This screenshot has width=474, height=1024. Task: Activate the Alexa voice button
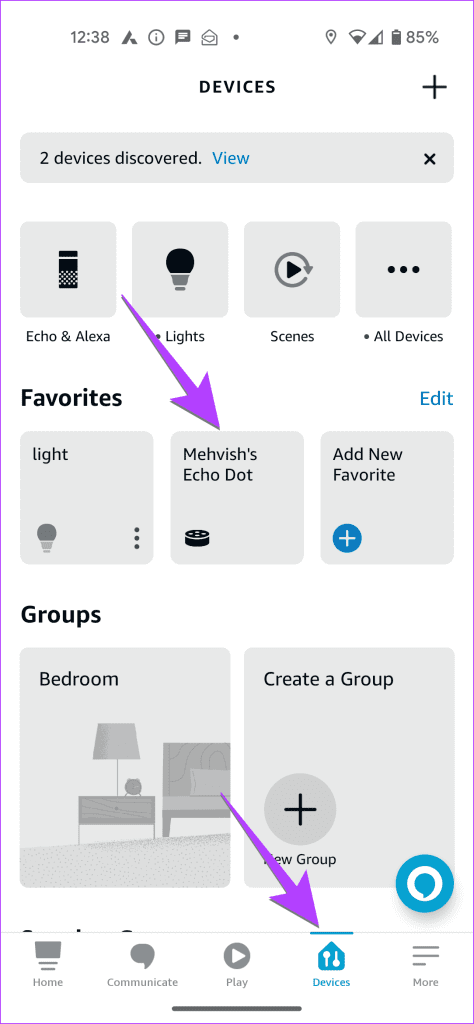click(x=424, y=884)
